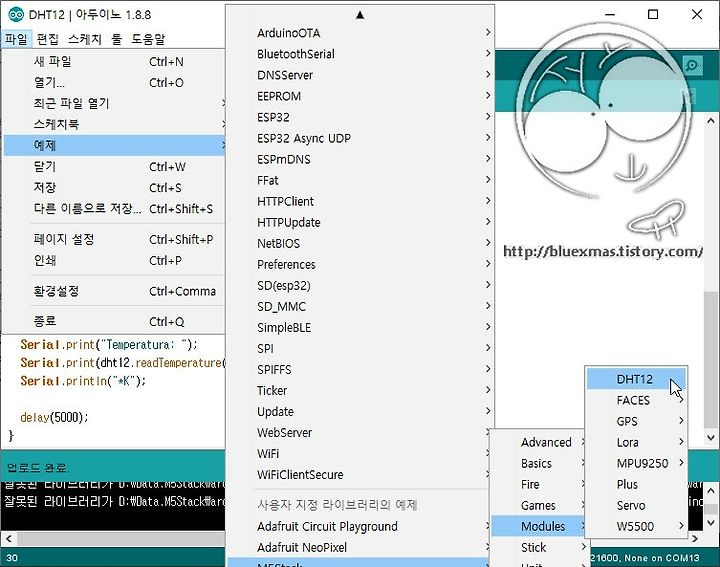Select Servo module example

[636, 505]
